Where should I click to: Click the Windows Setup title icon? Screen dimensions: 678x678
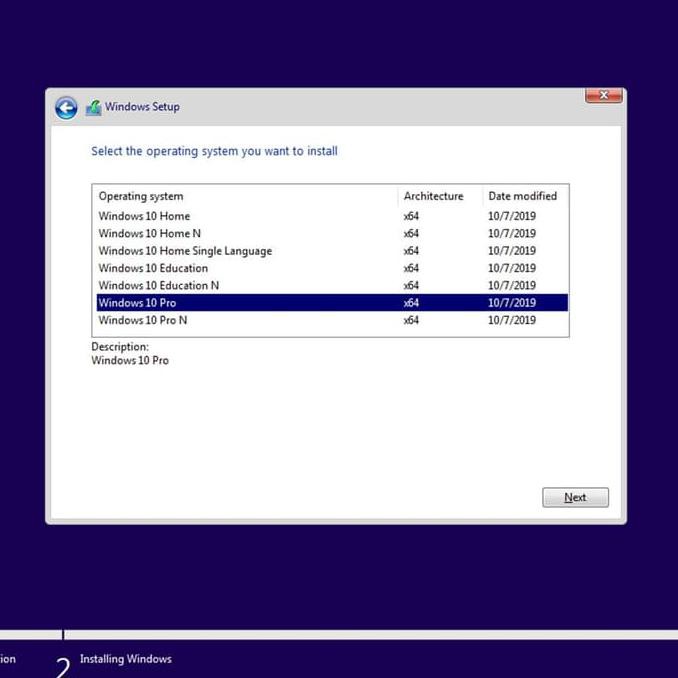click(x=93, y=108)
